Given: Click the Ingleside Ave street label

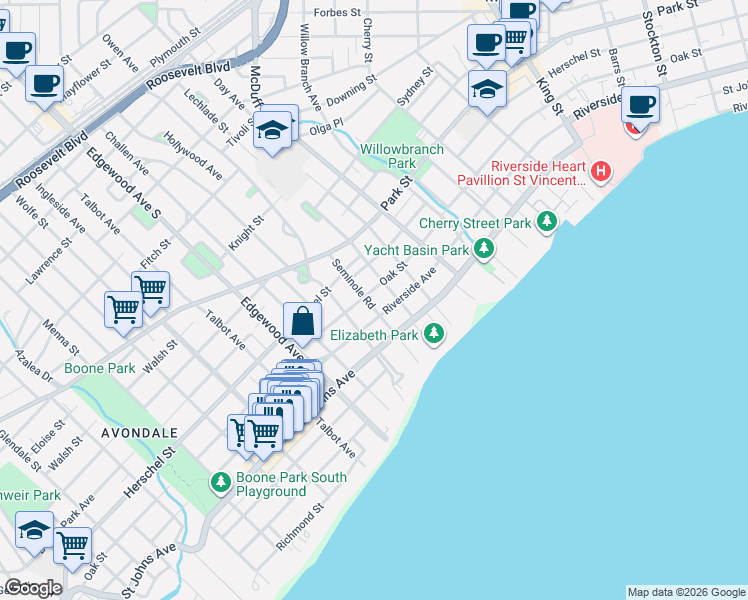Looking at the screenshot, I should (61, 208).
